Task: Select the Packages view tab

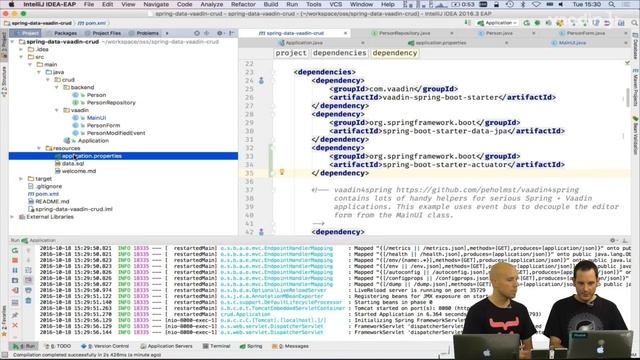Action: pos(65,33)
